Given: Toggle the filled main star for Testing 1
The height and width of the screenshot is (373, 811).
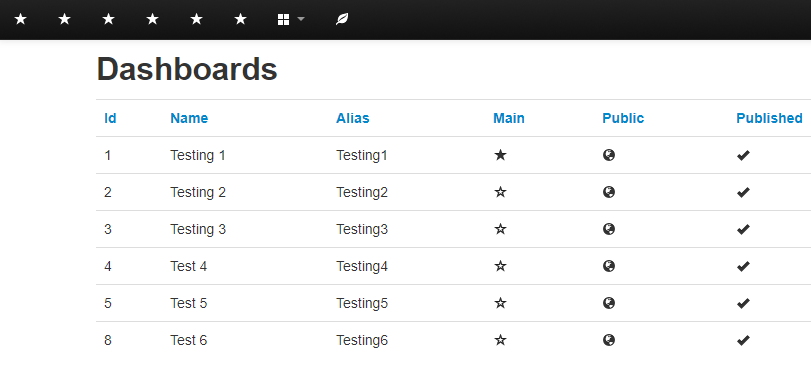Looking at the screenshot, I should [500, 155].
